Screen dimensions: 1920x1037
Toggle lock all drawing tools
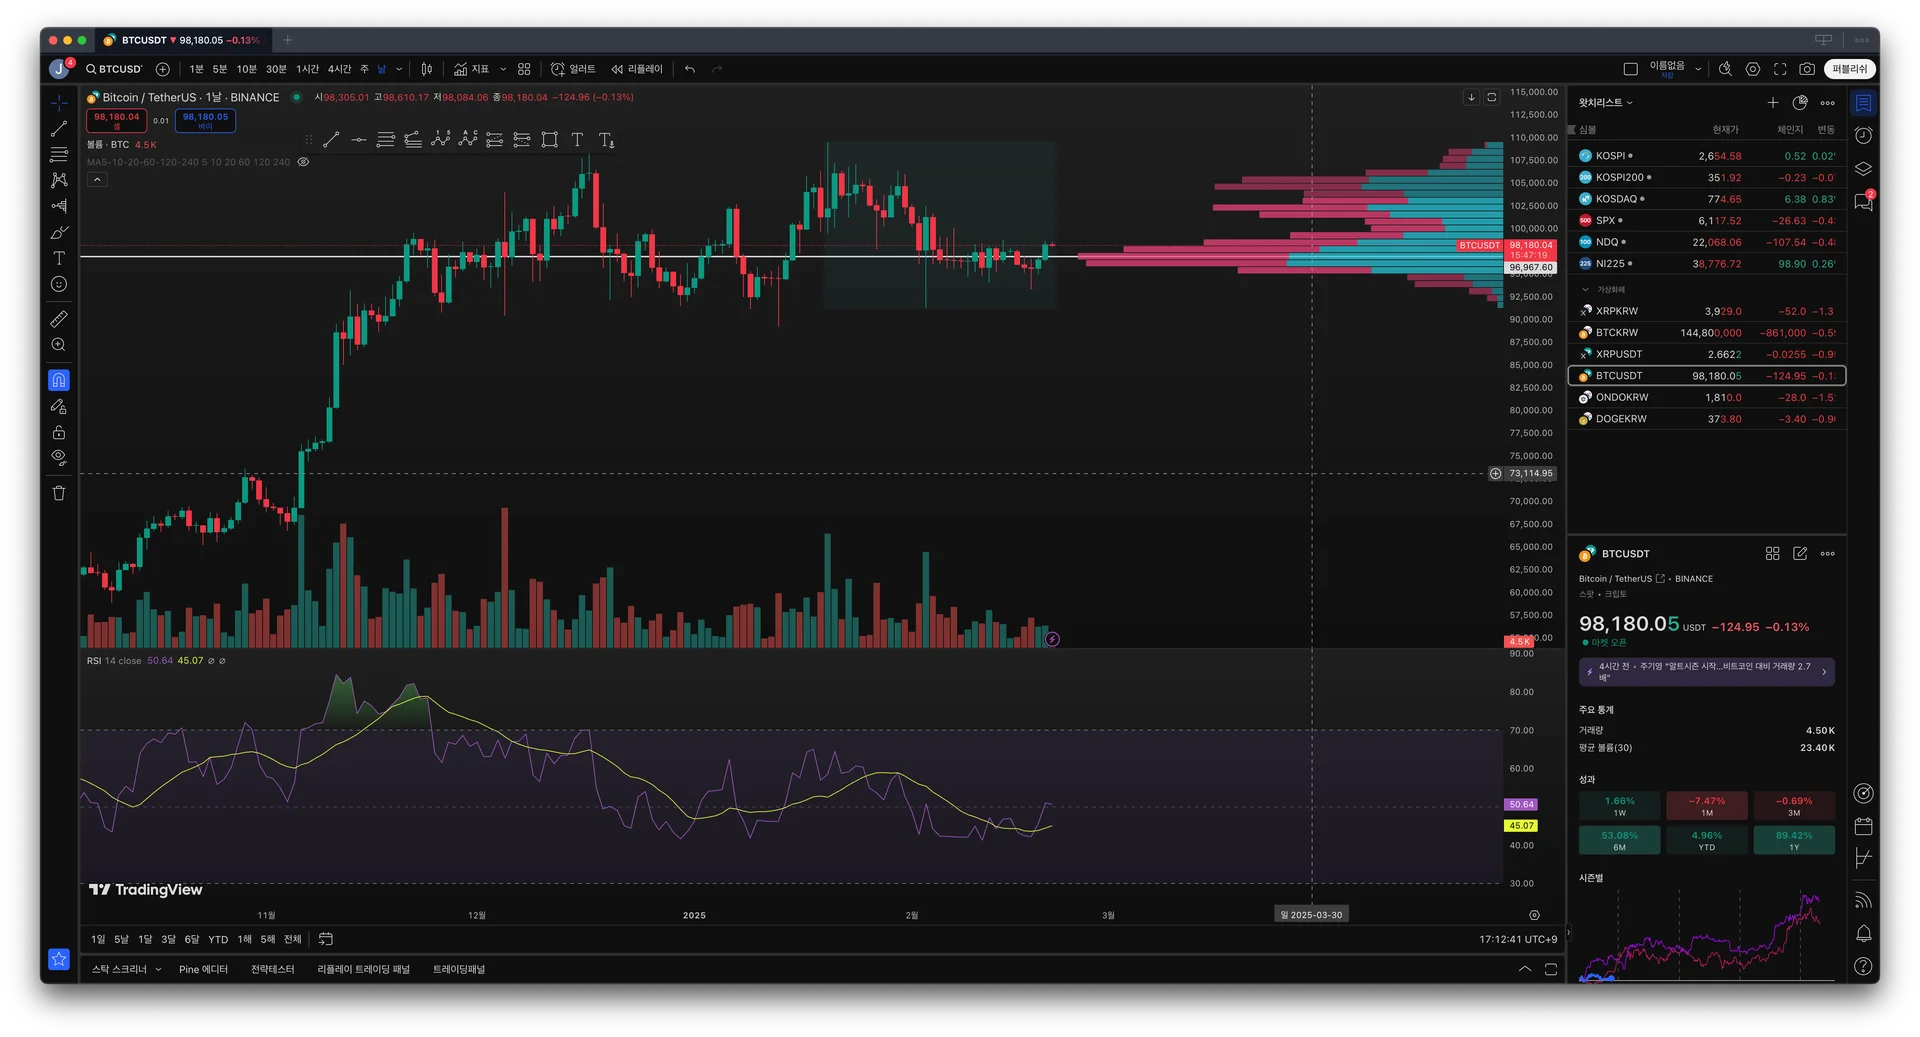click(59, 432)
